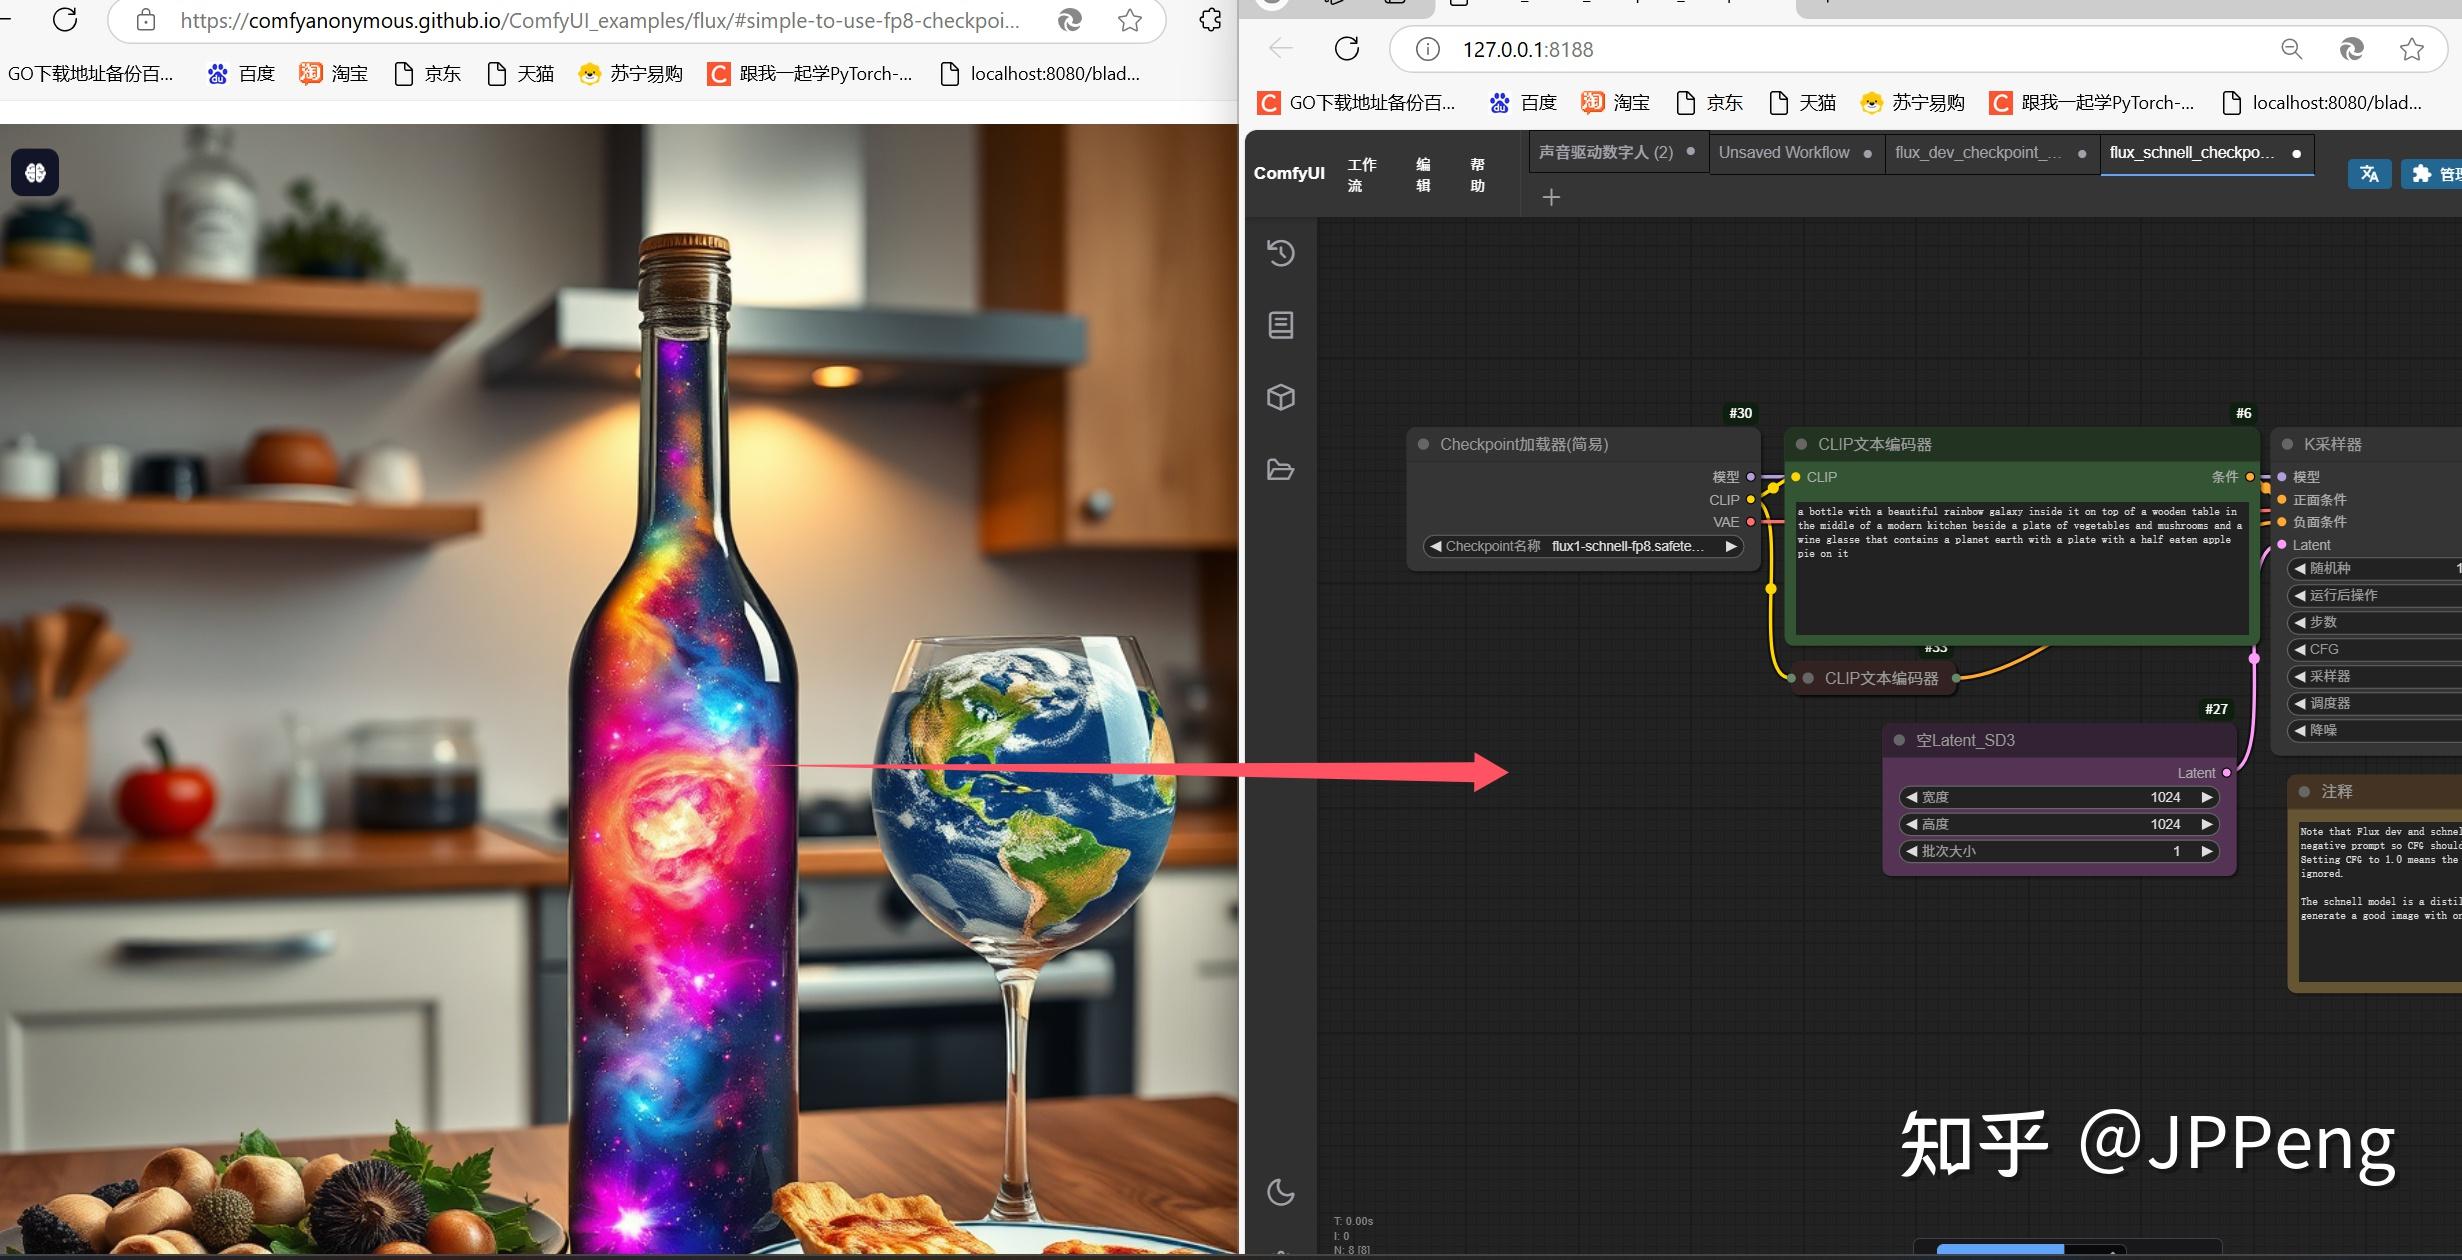Image resolution: width=2462 pixels, height=1260 pixels.
Task: Open the 淘宝 bookmark in left browser
Action: pos(334,73)
